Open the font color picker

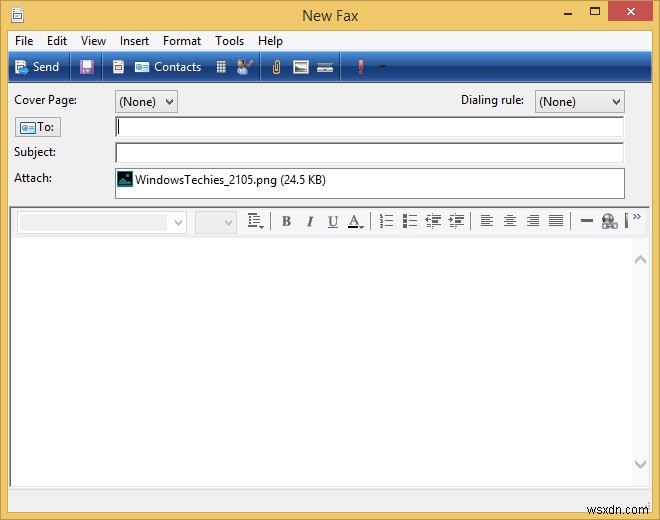pyautogui.click(x=355, y=221)
